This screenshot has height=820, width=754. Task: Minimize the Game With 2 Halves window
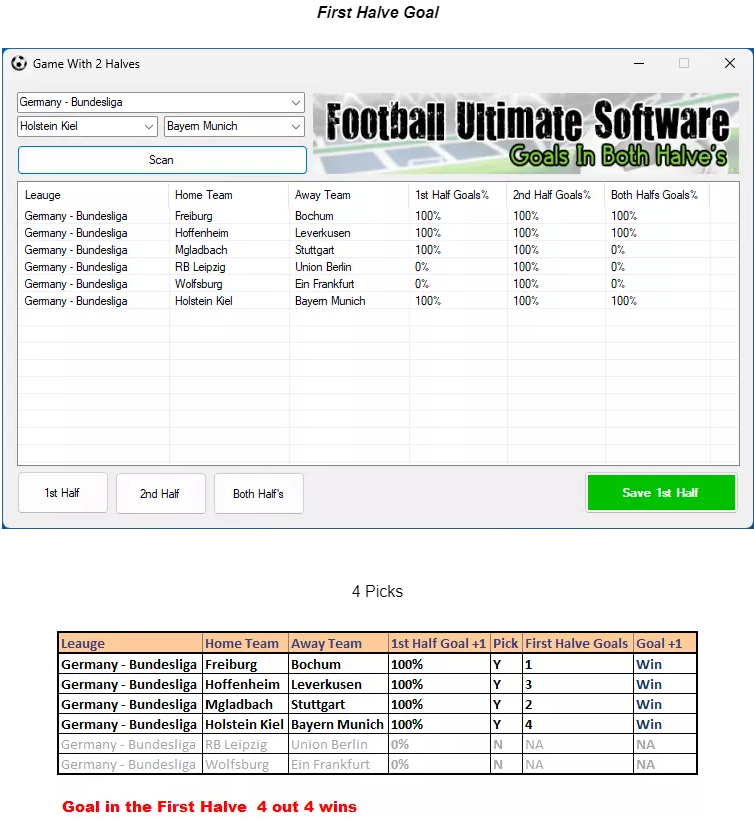[x=638, y=63]
